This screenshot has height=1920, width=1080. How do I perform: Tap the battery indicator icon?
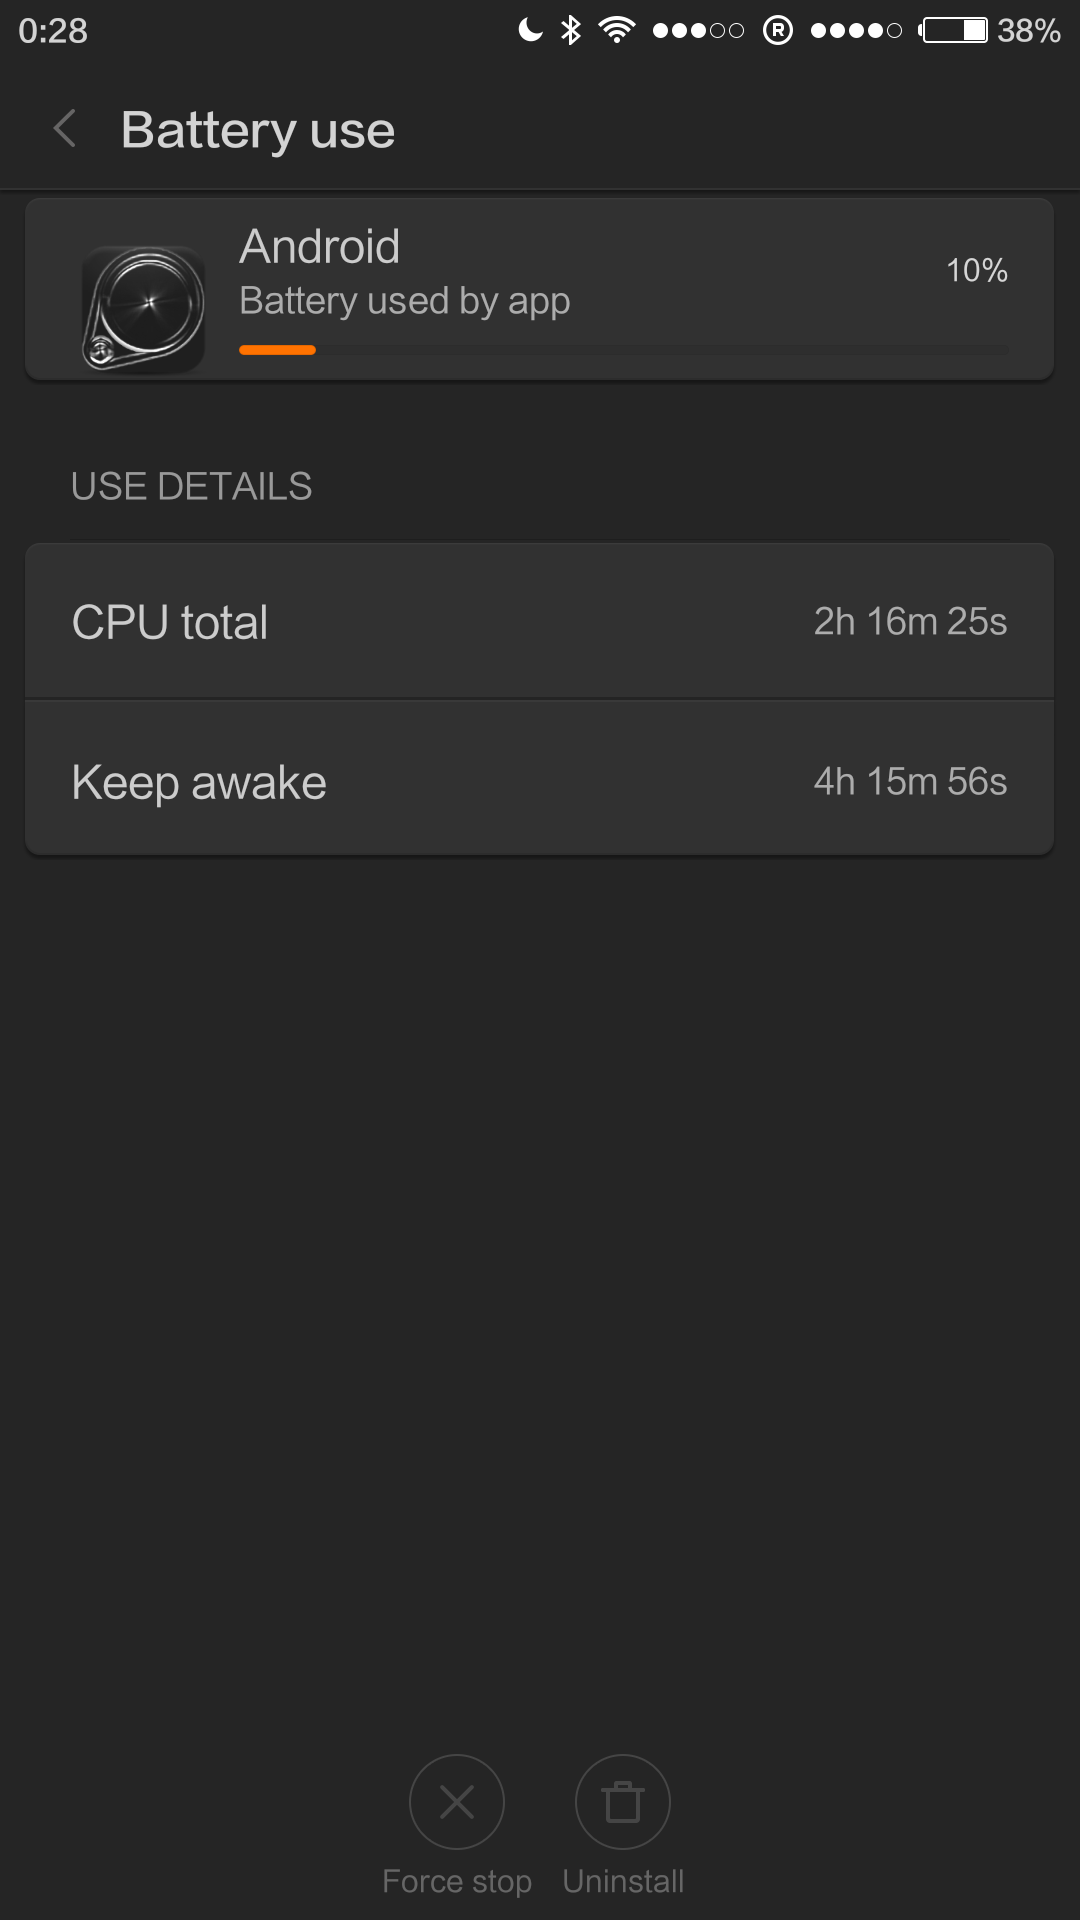point(954,30)
